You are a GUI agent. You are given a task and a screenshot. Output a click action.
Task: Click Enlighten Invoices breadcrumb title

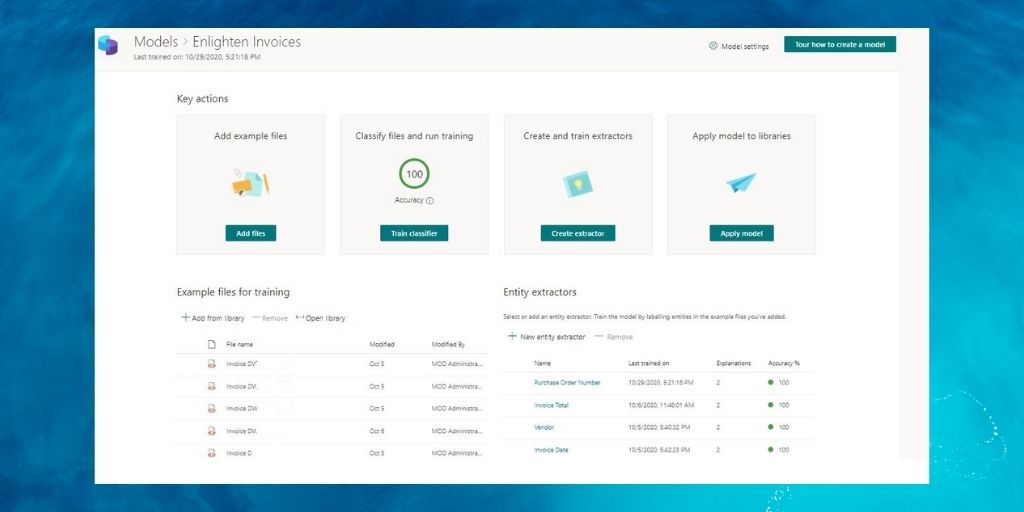click(x=247, y=42)
